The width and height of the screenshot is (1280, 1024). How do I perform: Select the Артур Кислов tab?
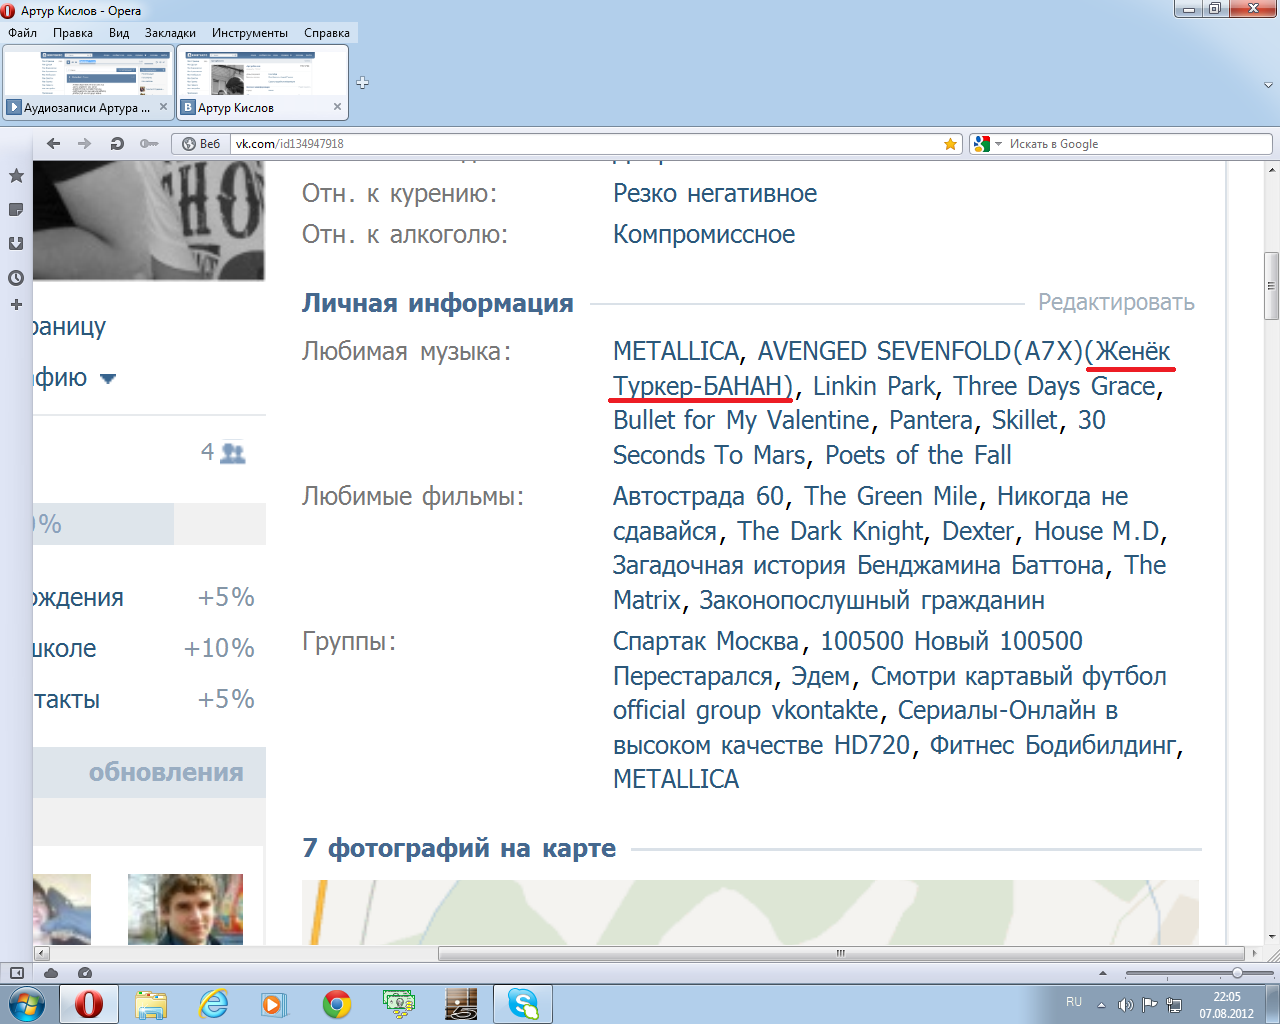[x=263, y=83]
